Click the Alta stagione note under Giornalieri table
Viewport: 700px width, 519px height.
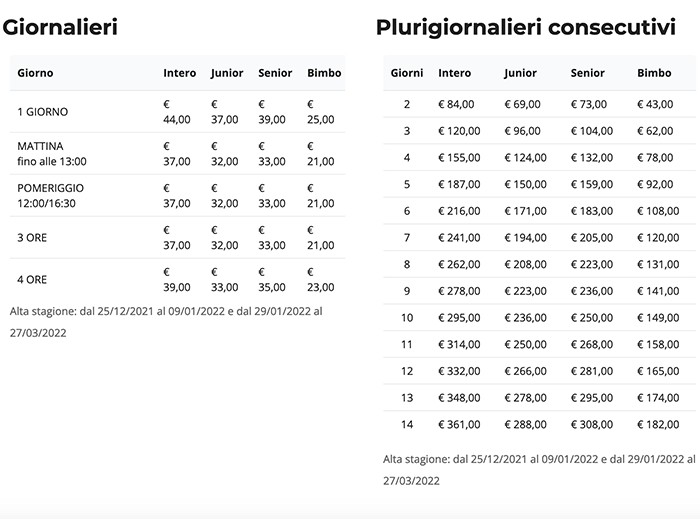166,322
